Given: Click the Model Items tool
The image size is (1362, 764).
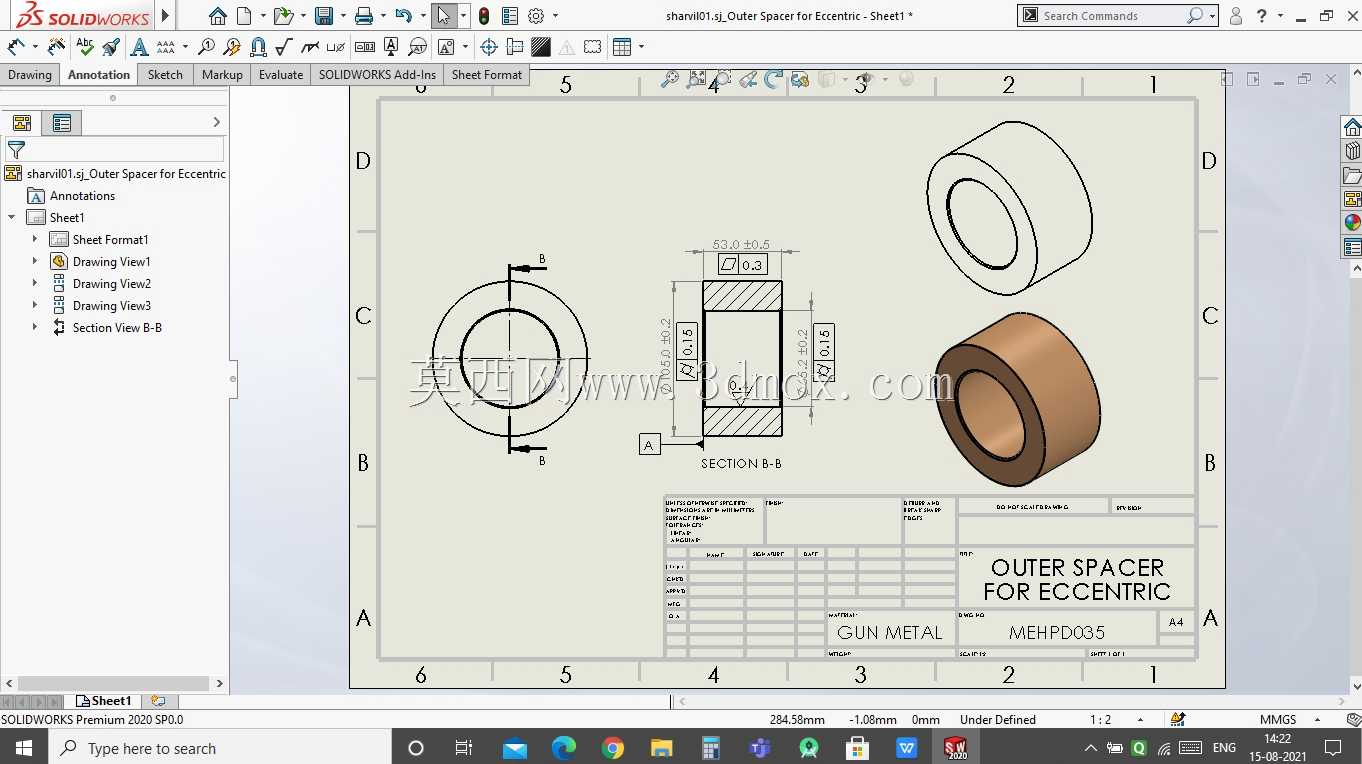Looking at the screenshot, I should [56, 46].
